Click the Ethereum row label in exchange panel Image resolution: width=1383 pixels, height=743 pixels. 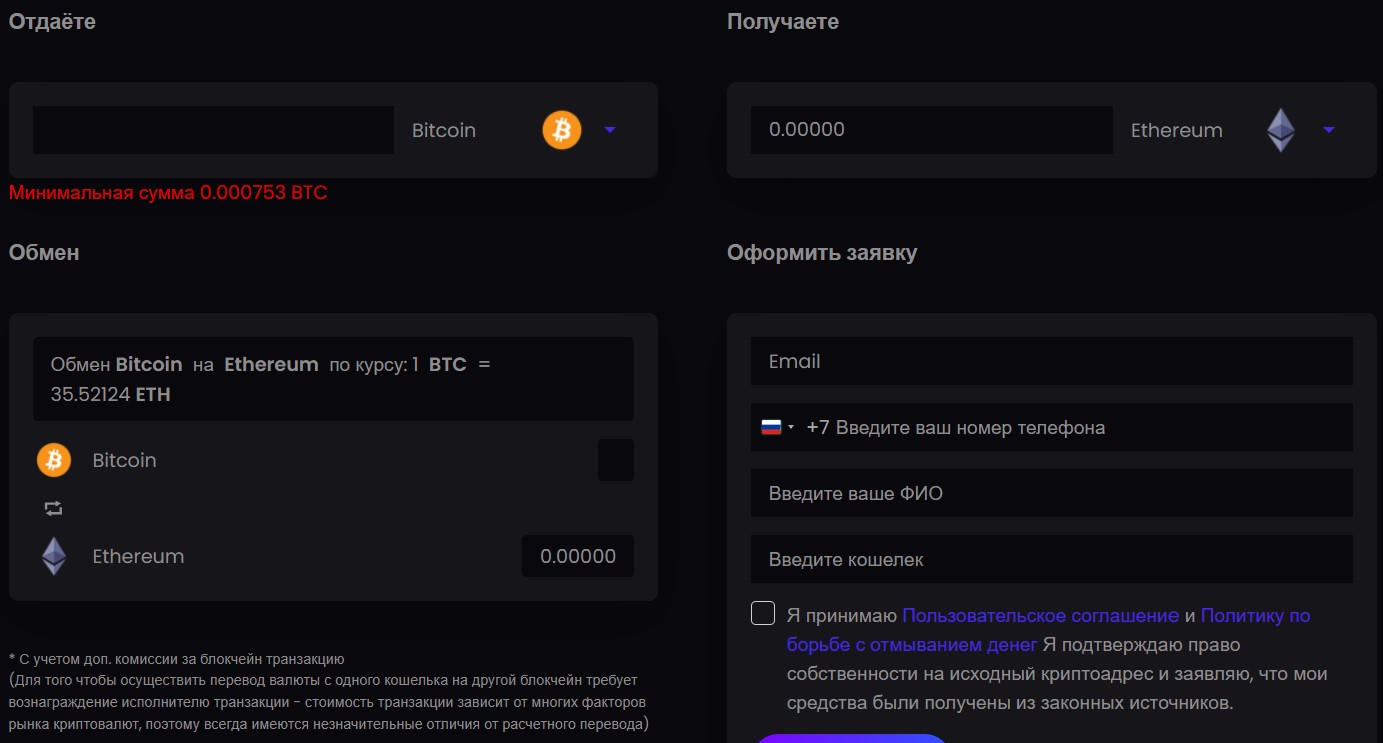tap(138, 556)
